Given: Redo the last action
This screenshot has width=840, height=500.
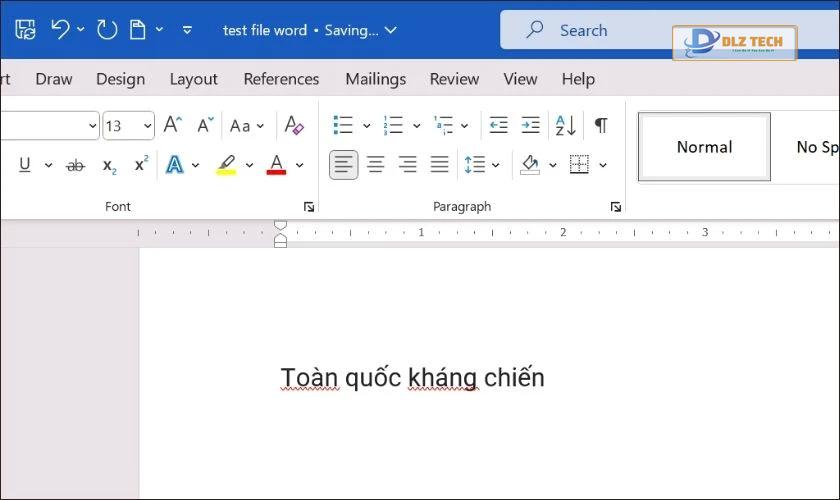Looking at the screenshot, I should click(x=107, y=29).
